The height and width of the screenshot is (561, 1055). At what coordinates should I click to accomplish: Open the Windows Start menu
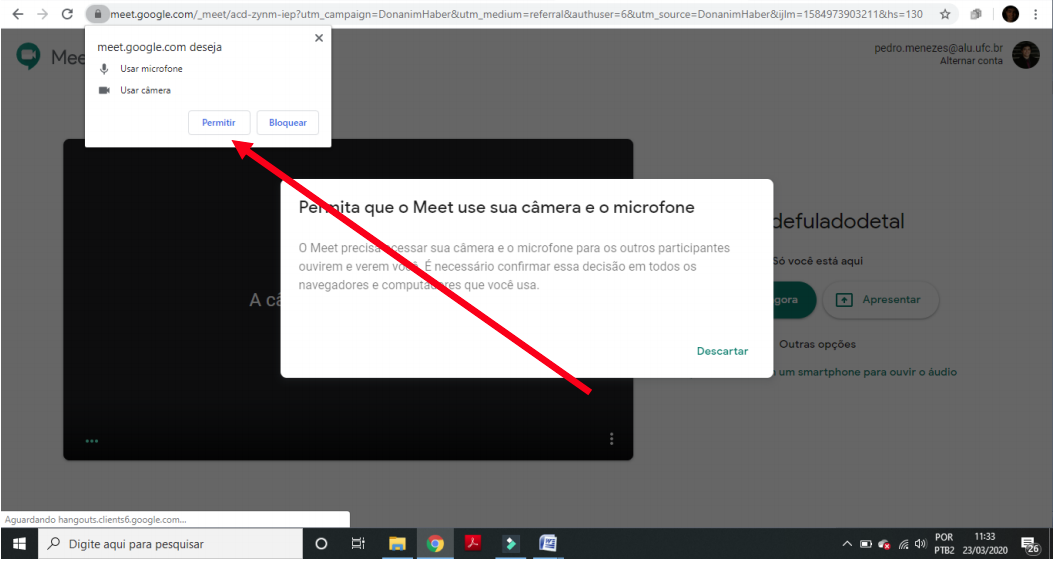pyautogui.click(x=19, y=544)
